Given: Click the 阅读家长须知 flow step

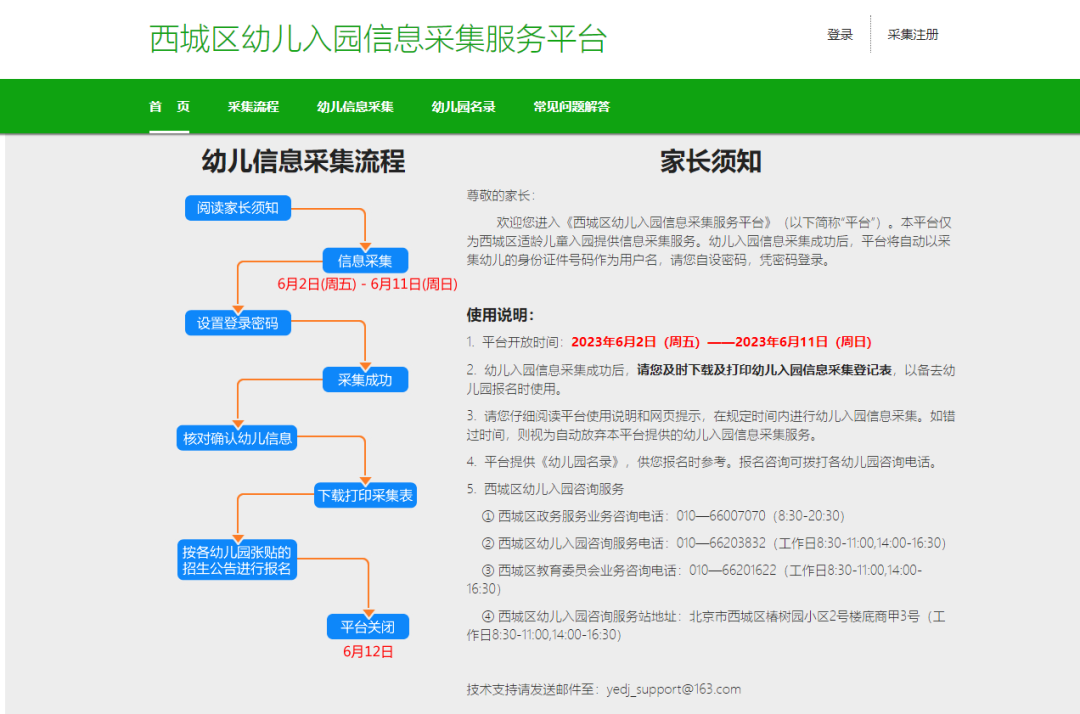Looking at the screenshot, I should pos(238,208).
